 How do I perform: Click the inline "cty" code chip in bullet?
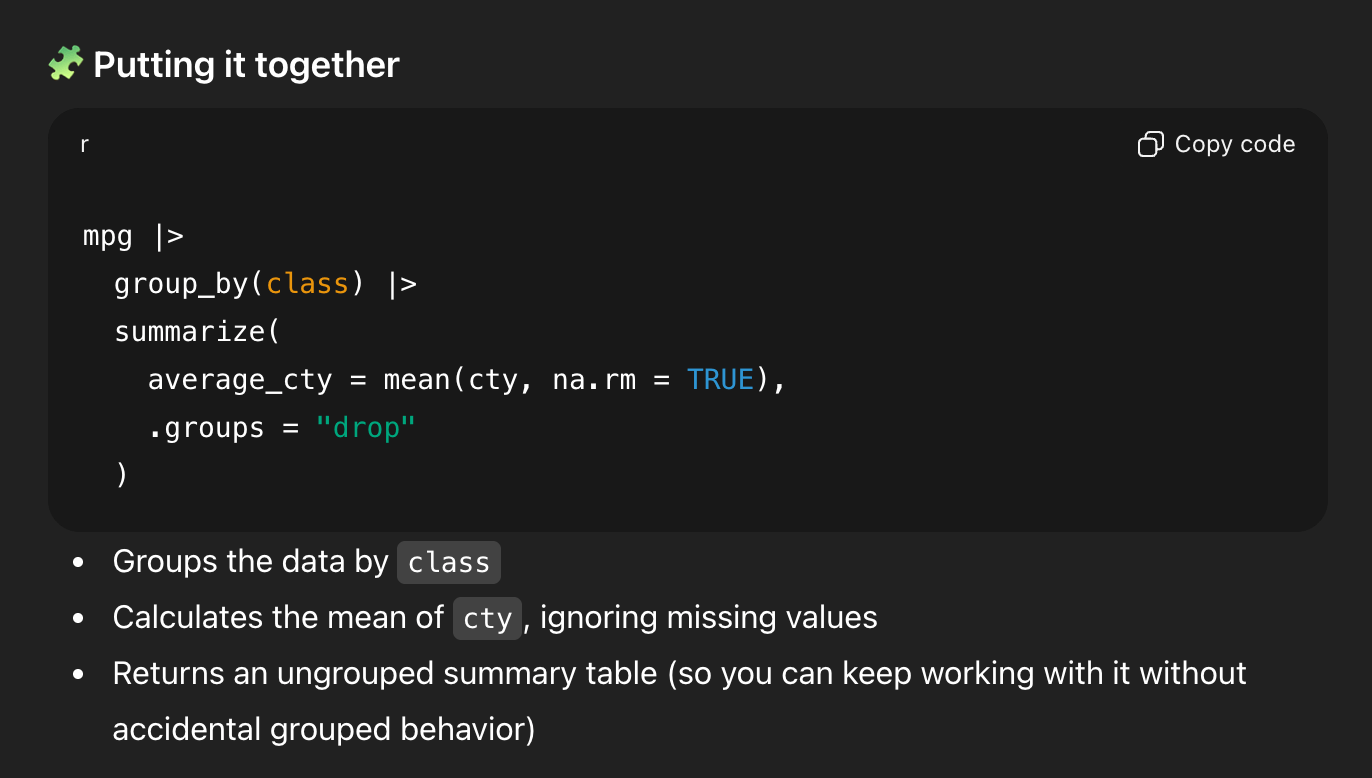click(x=488, y=618)
